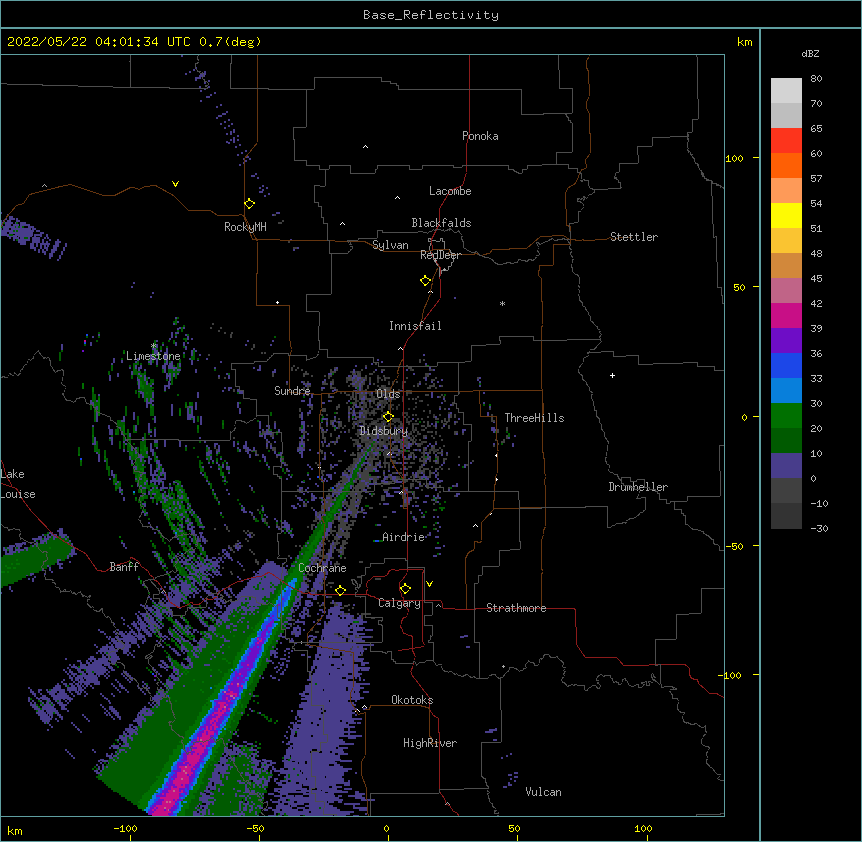
Task: Select the mauve swatch between 45 and 42
Action: [786, 291]
